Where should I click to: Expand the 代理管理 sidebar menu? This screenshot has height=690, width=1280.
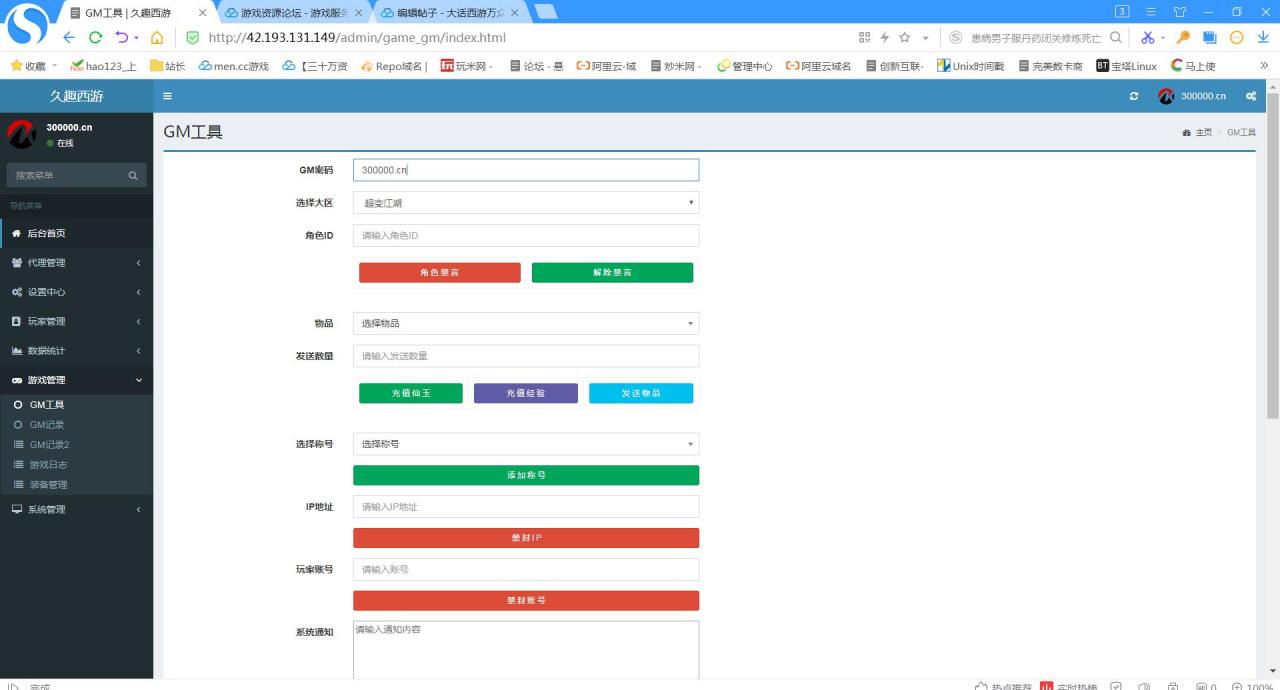pyautogui.click(x=76, y=263)
